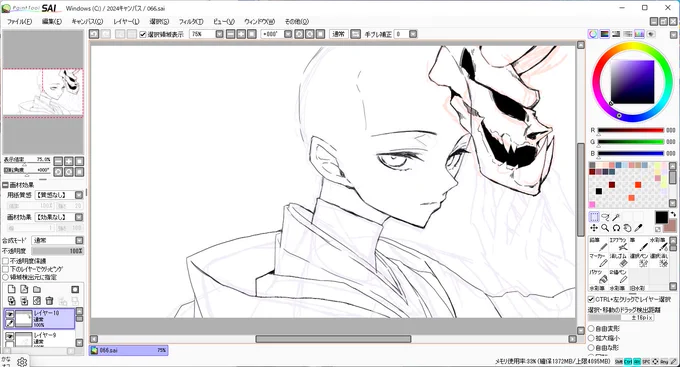680x367 pixels.
Task: Delete the current layer with trash icon
Action: 49,301
